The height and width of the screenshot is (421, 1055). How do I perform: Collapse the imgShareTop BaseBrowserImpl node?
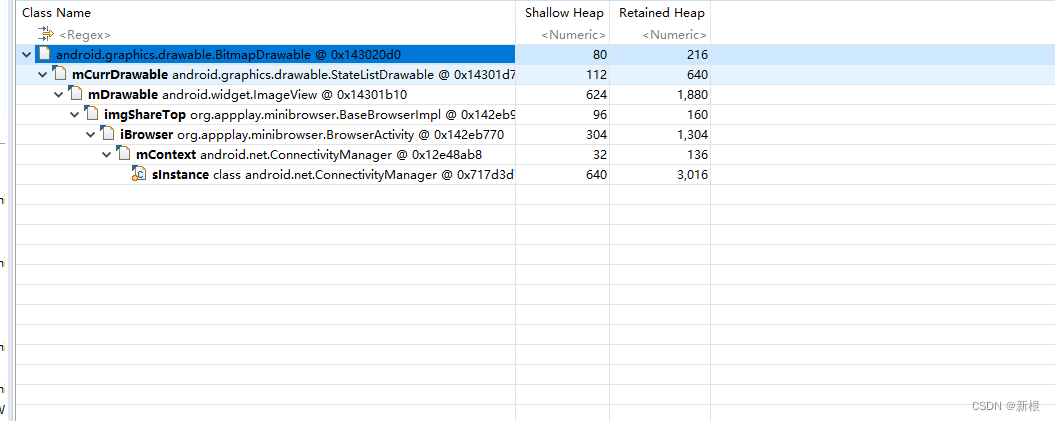point(75,115)
